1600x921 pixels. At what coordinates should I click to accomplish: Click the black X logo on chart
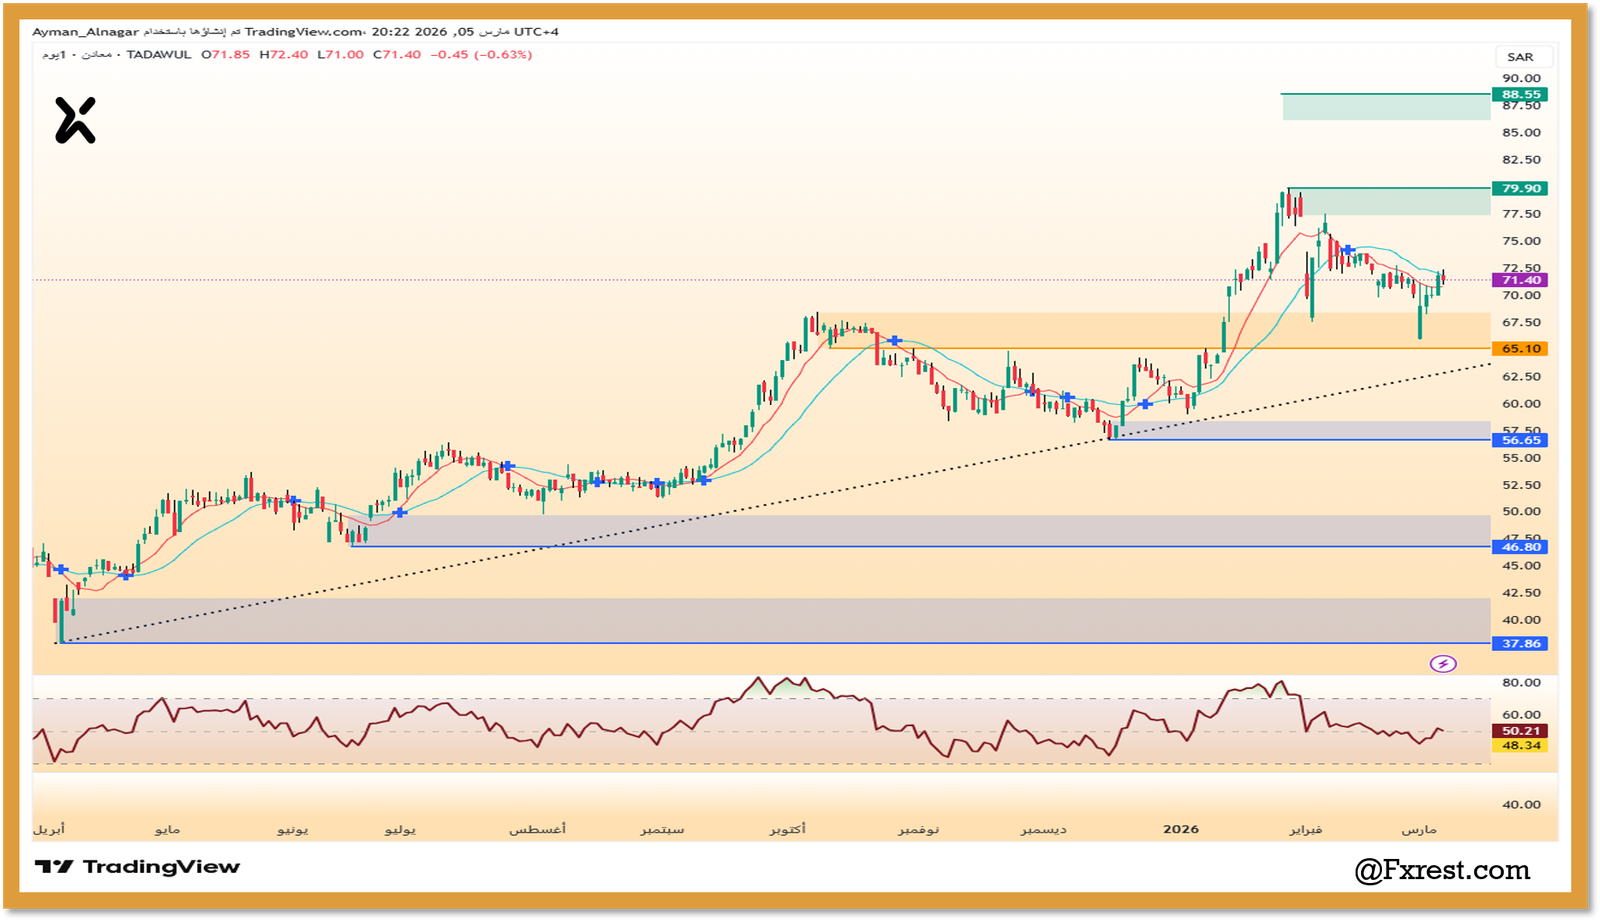(75, 121)
